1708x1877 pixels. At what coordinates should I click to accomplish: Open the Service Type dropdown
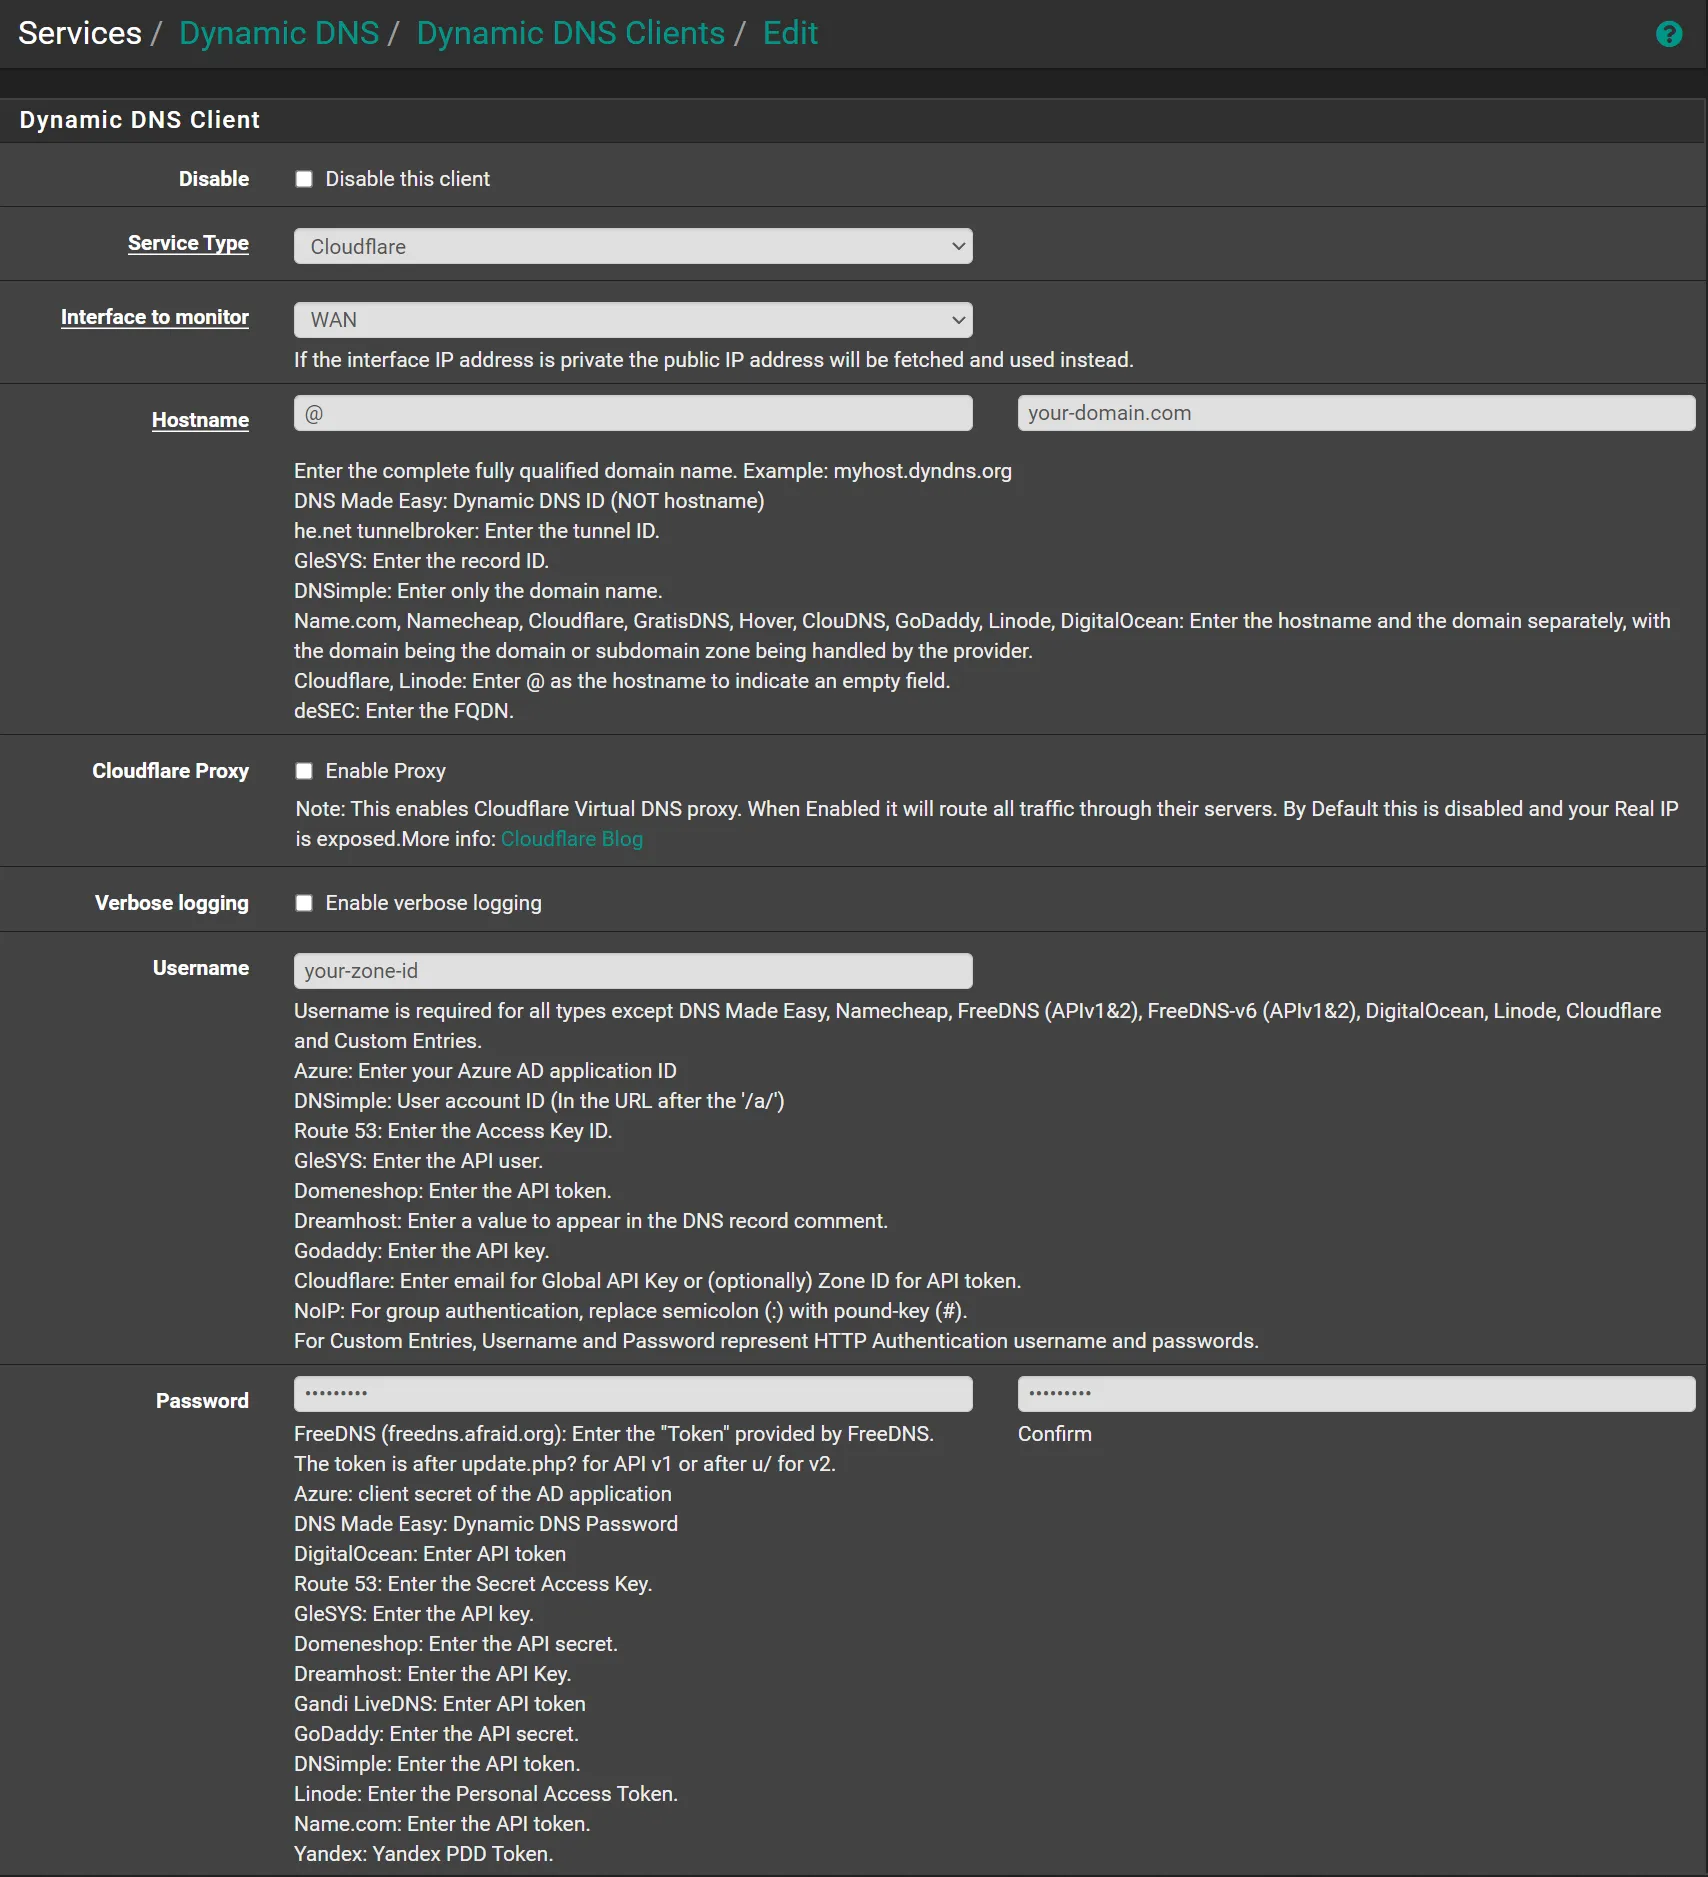(632, 246)
